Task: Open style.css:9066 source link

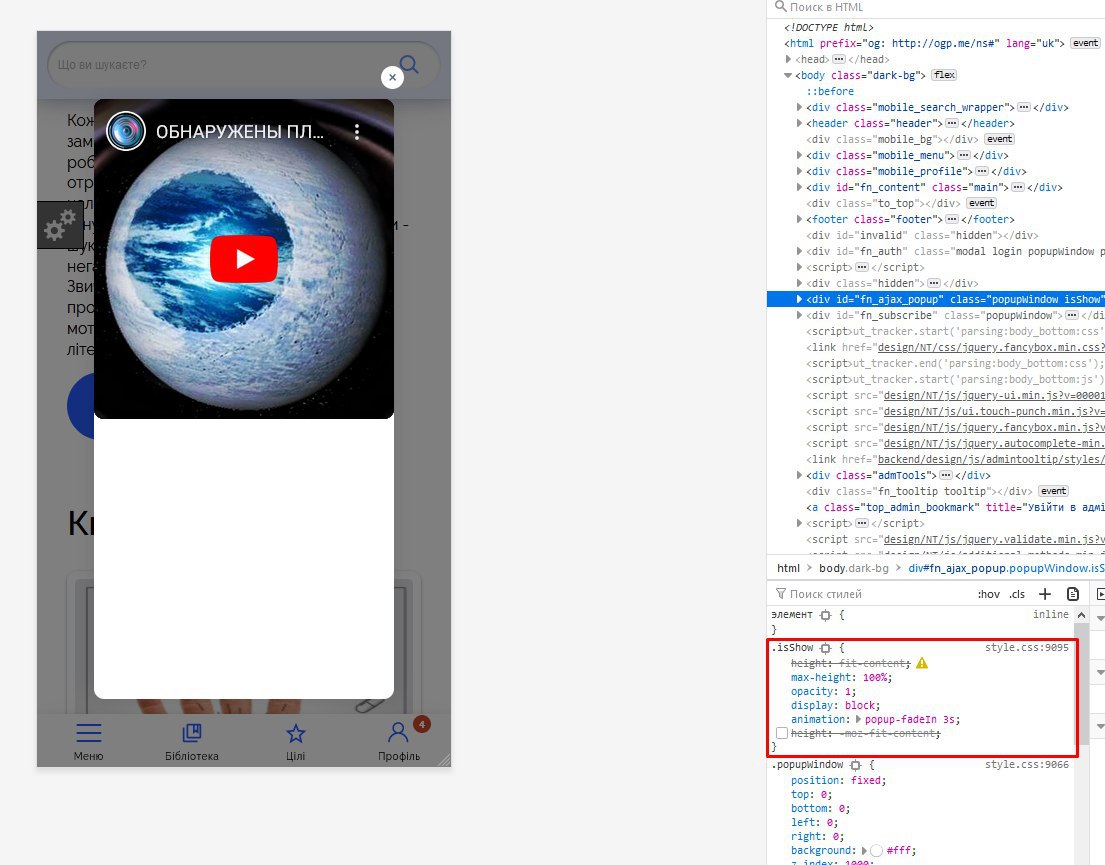Action: click(1027, 765)
